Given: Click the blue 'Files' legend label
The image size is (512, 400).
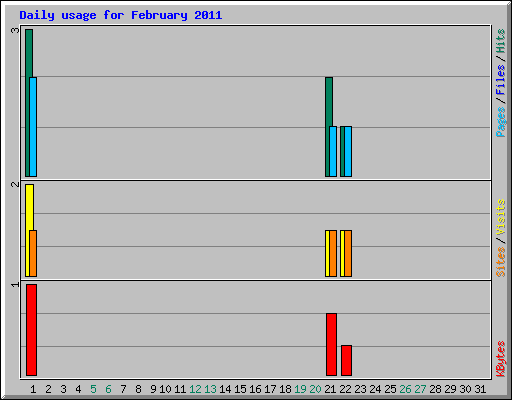Looking at the screenshot, I should tap(501, 79).
